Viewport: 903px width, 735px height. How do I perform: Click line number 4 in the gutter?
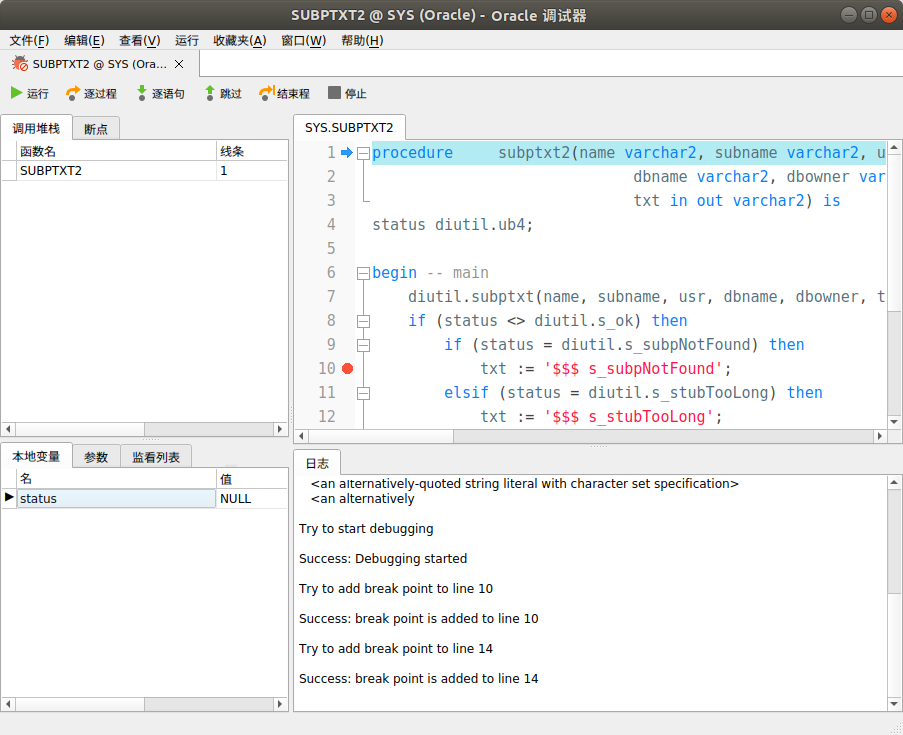pyautogui.click(x=331, y=225)
